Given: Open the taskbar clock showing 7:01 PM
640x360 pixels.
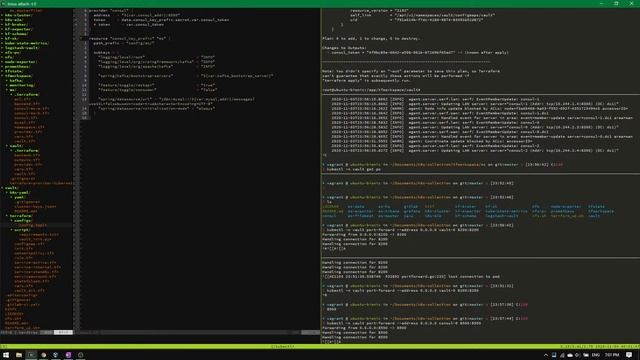Looking at the screenshot, I should pyautogui.click(x=612, y=355).
